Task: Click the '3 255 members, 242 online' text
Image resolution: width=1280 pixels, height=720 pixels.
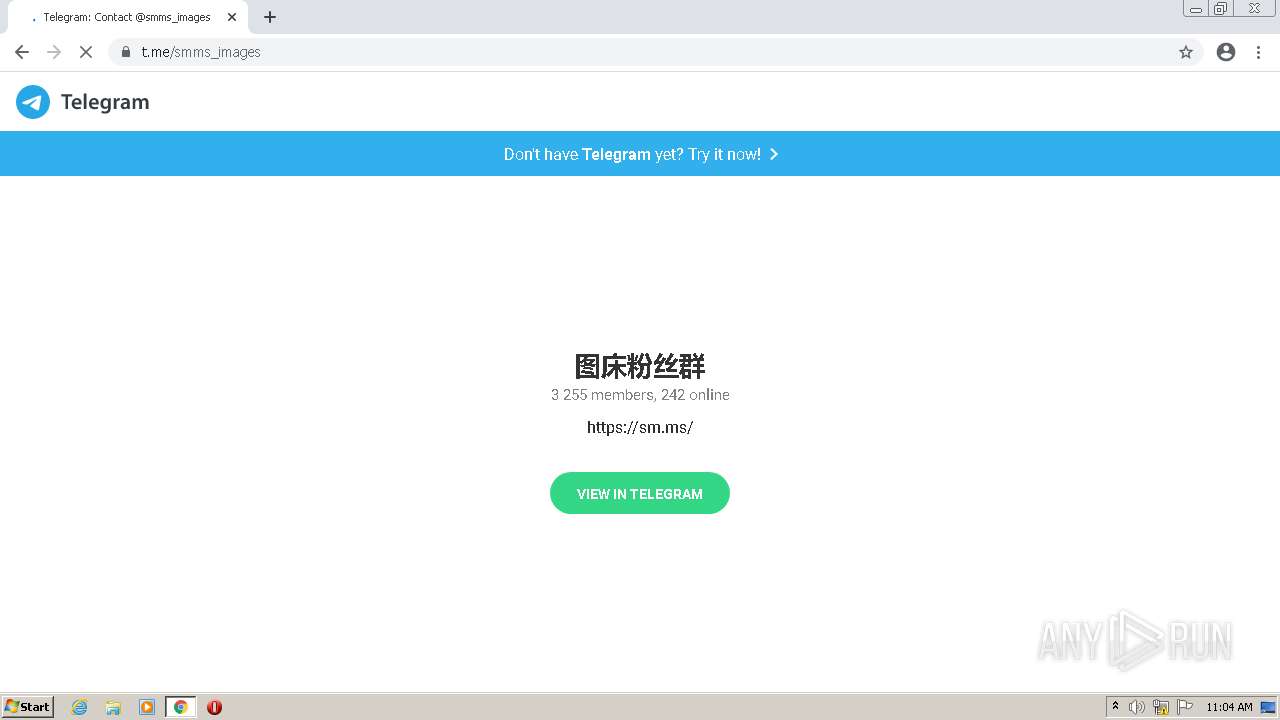Action: click(640, 395)
